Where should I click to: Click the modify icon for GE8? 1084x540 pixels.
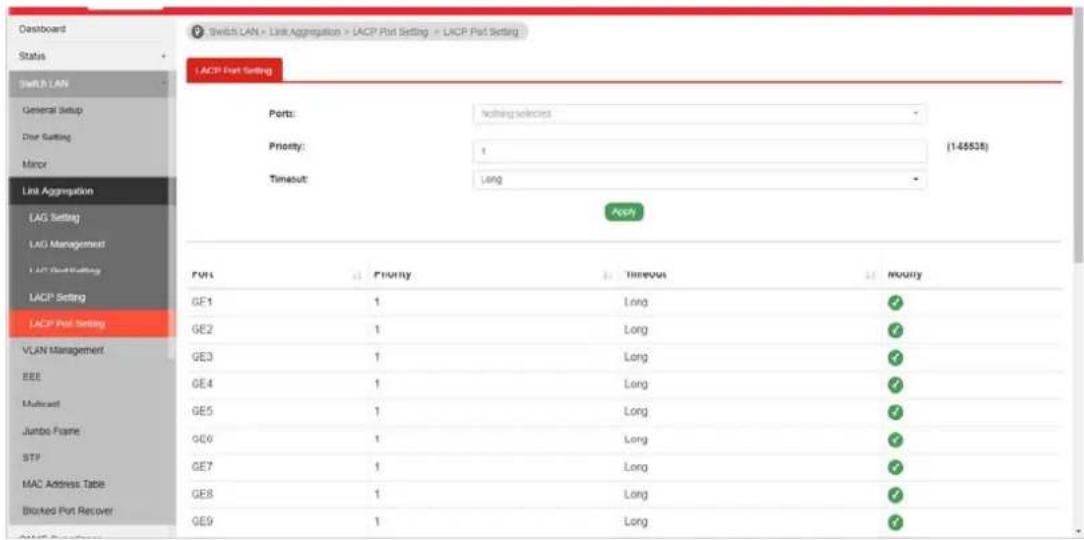(896, 495)
